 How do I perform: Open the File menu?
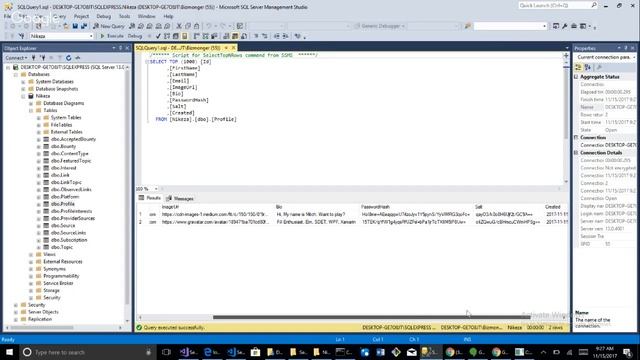7,16
